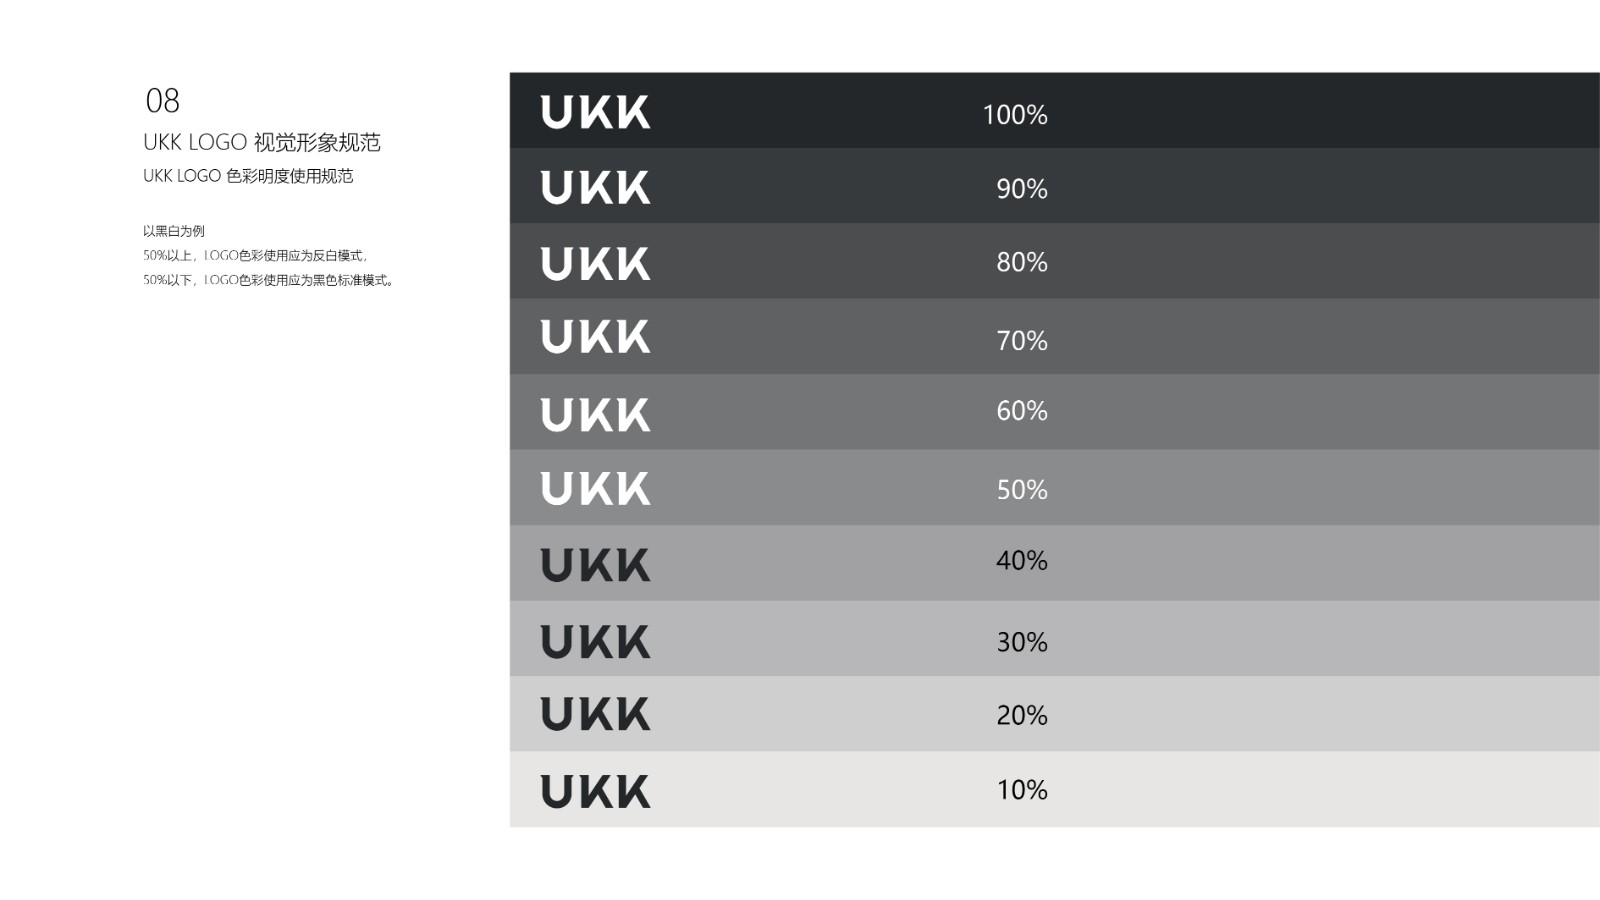Click the page number 08
The height and width of the screenshot is (900, 1600).
(163, 101)
